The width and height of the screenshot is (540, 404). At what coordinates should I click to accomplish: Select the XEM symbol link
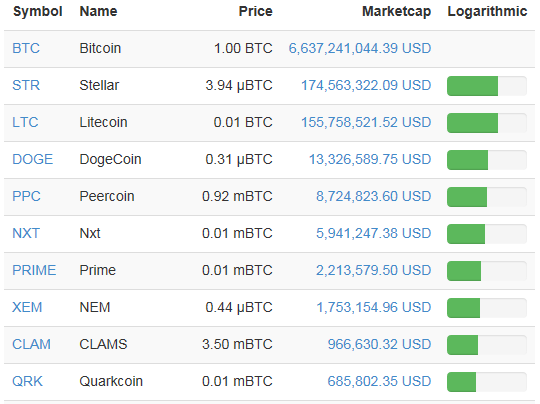tap(27, 307)
